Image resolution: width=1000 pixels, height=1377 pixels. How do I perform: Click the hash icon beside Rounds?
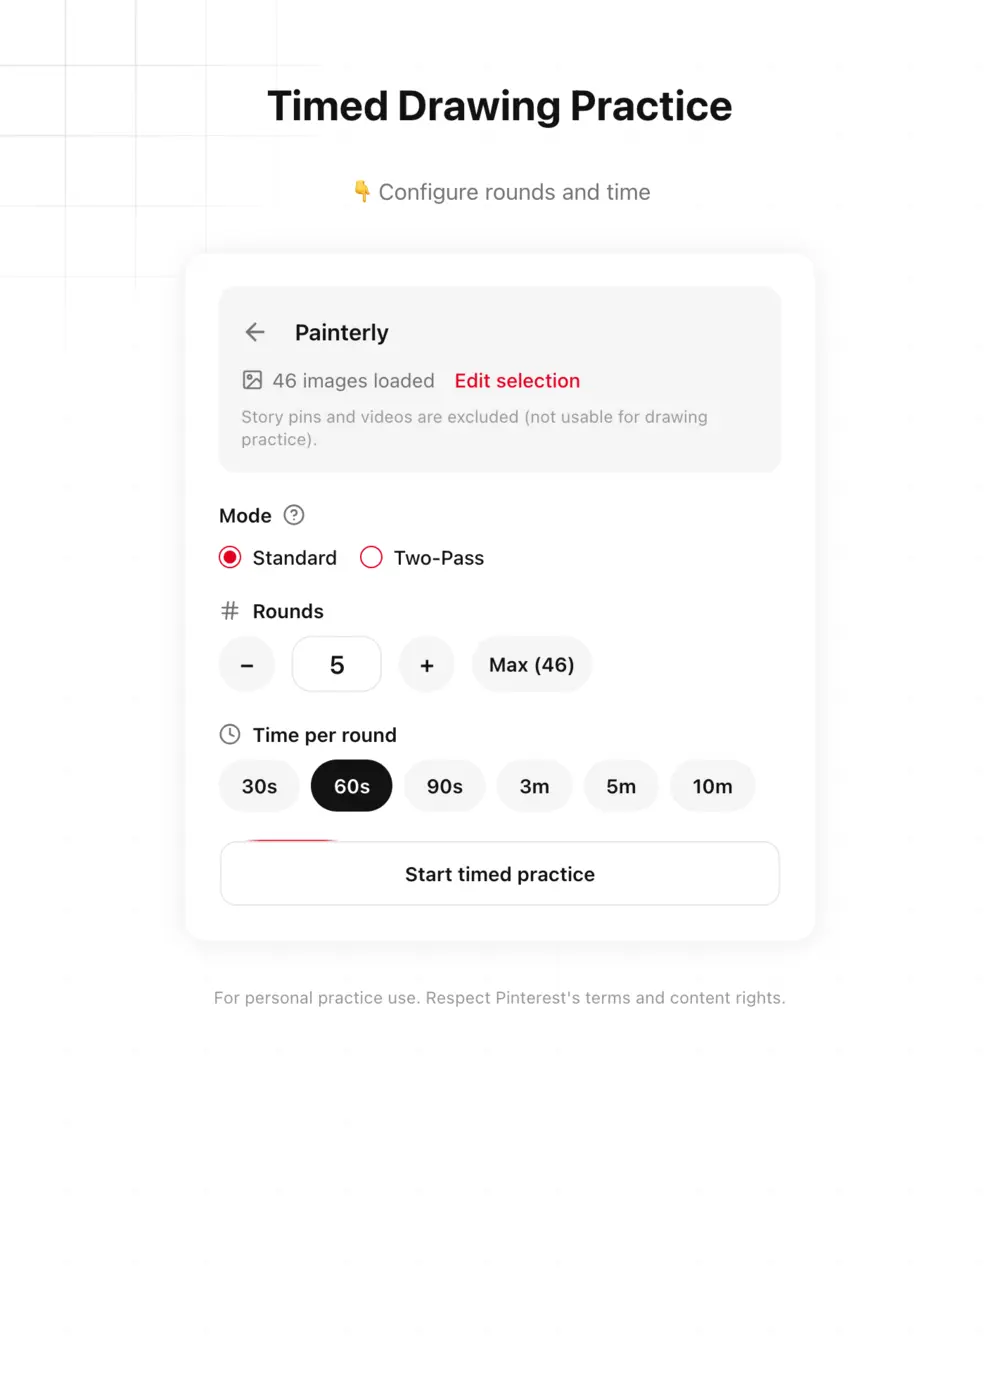[229, 610]
